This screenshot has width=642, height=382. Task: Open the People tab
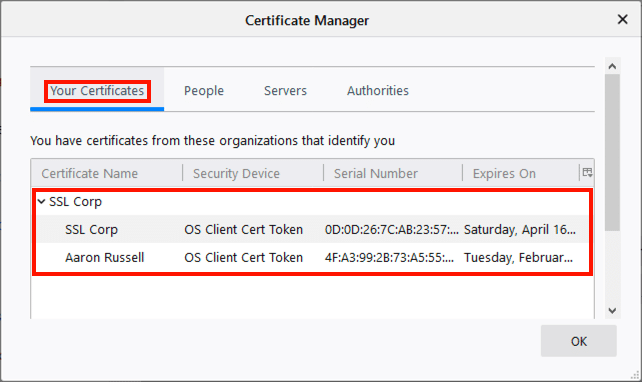204,90
